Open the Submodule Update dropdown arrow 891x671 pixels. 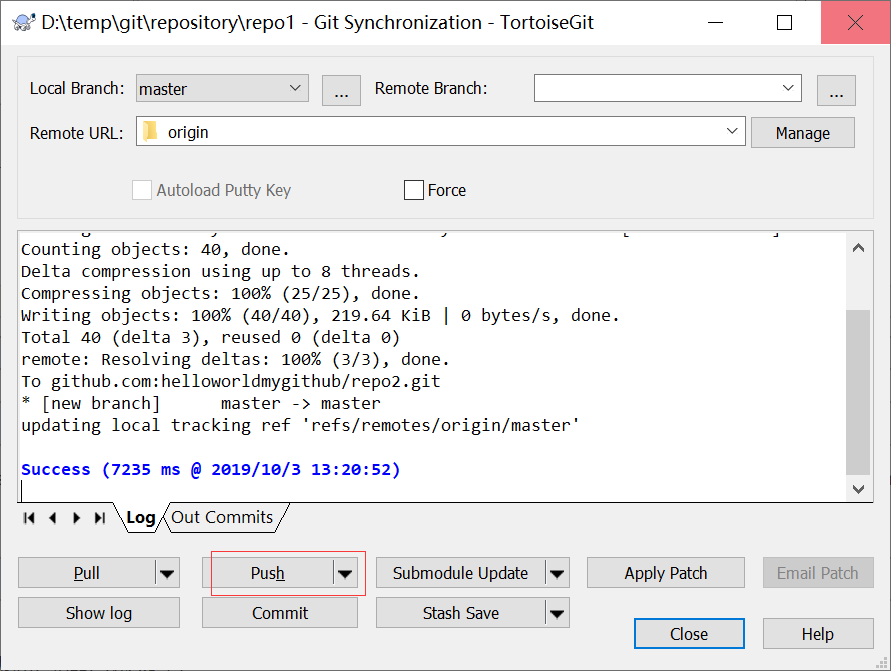pos(557,573)
